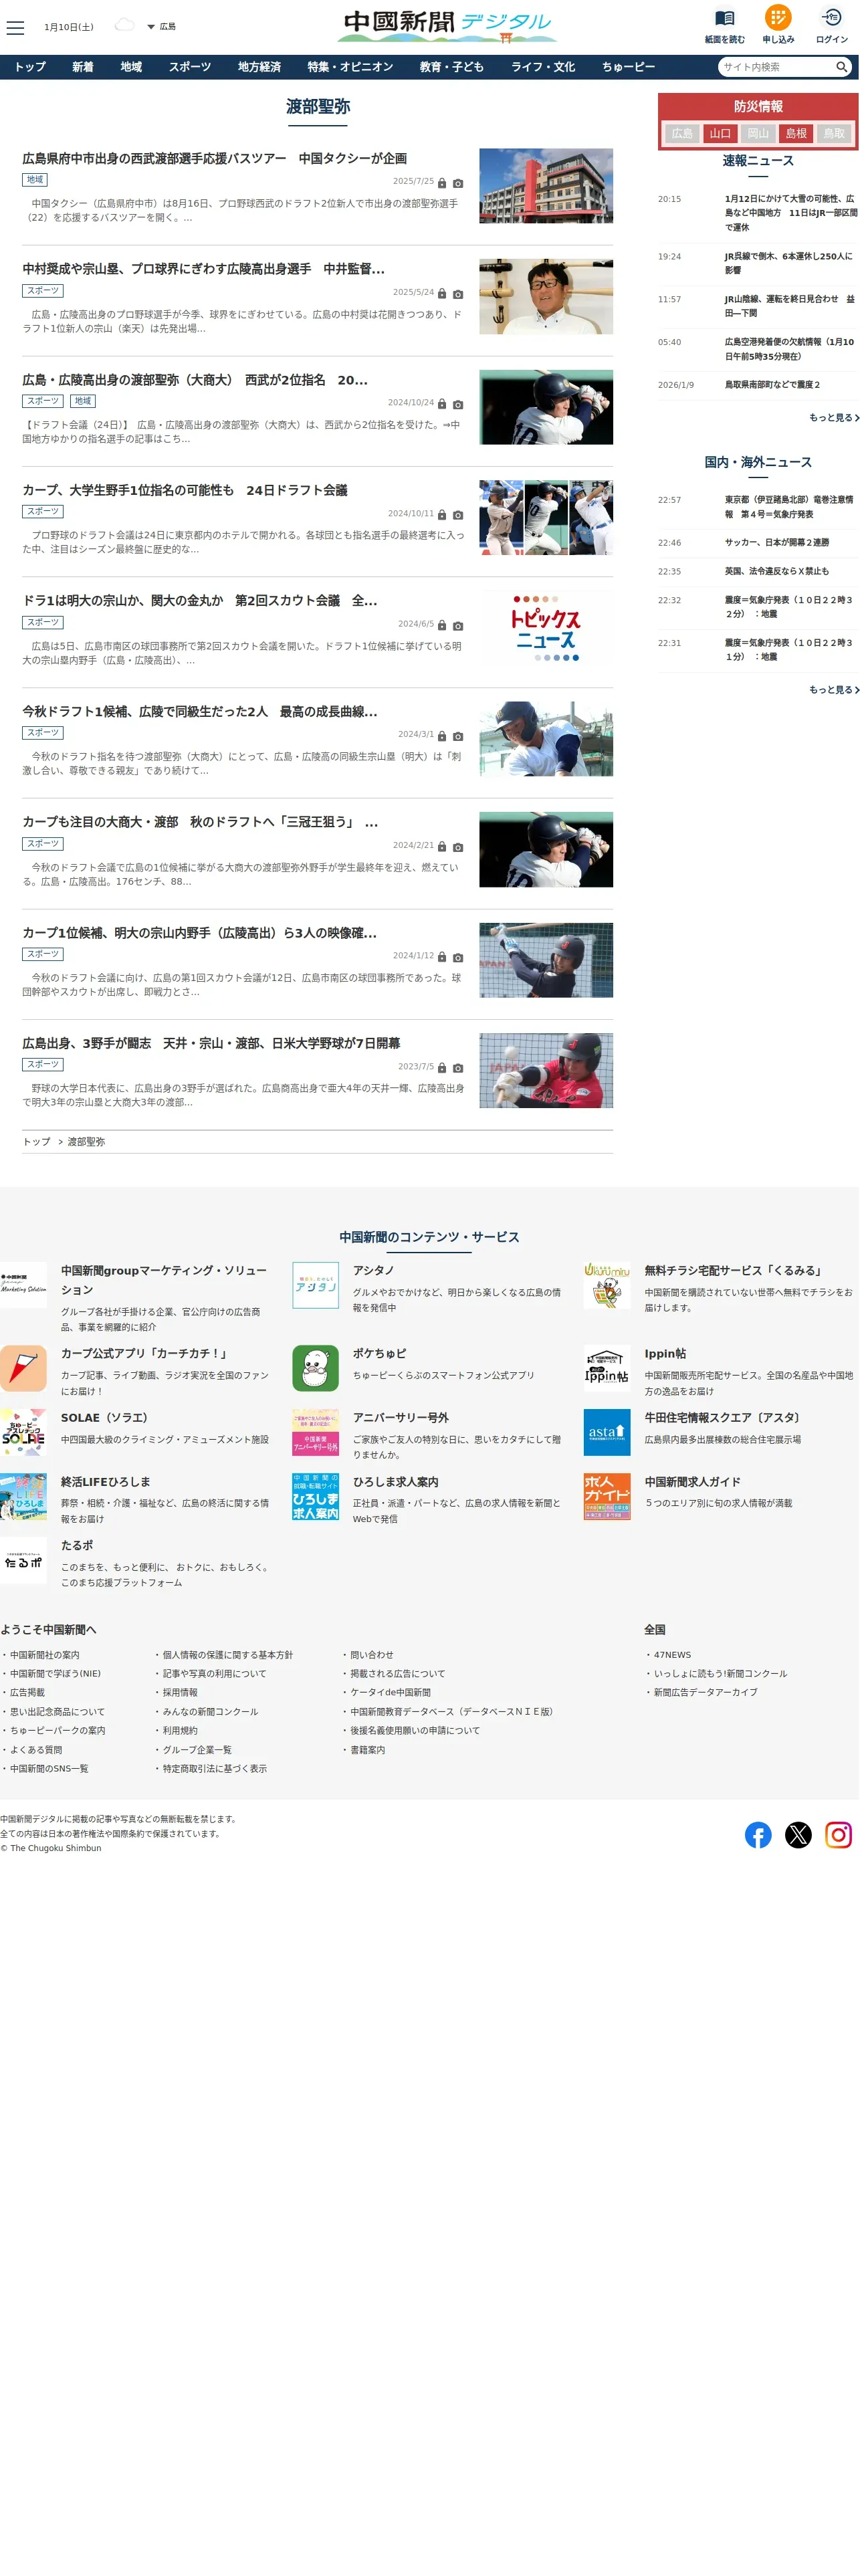Screen dimensions: 860x2576
Task: Click the カーチカチ! Carp app icon
Action: pyautogui.click(x=23, y=1368)
